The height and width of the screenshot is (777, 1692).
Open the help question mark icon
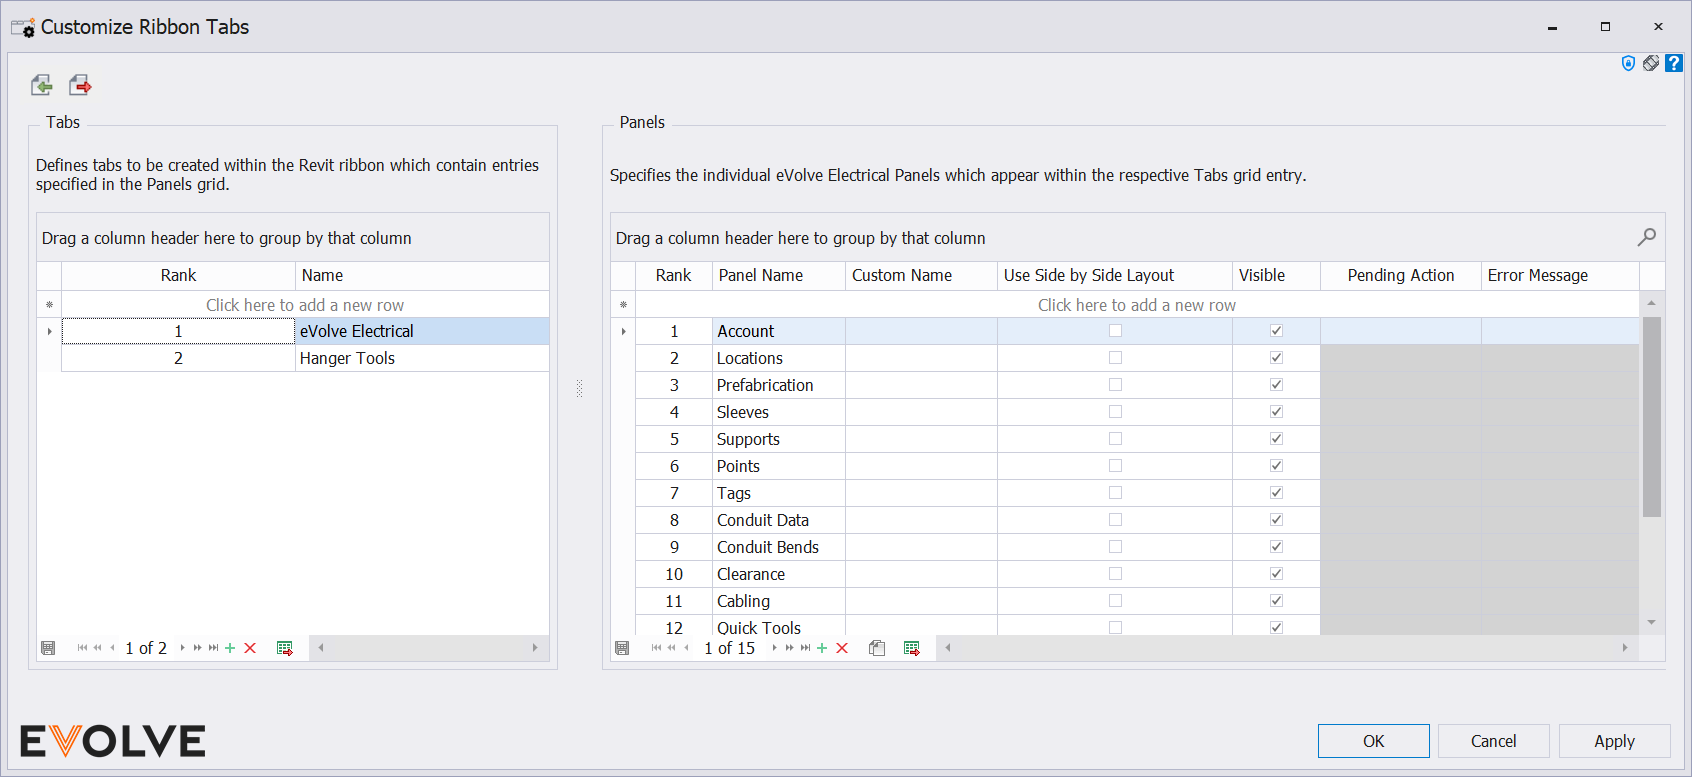pyautogui.click(x=1674, y=63)
